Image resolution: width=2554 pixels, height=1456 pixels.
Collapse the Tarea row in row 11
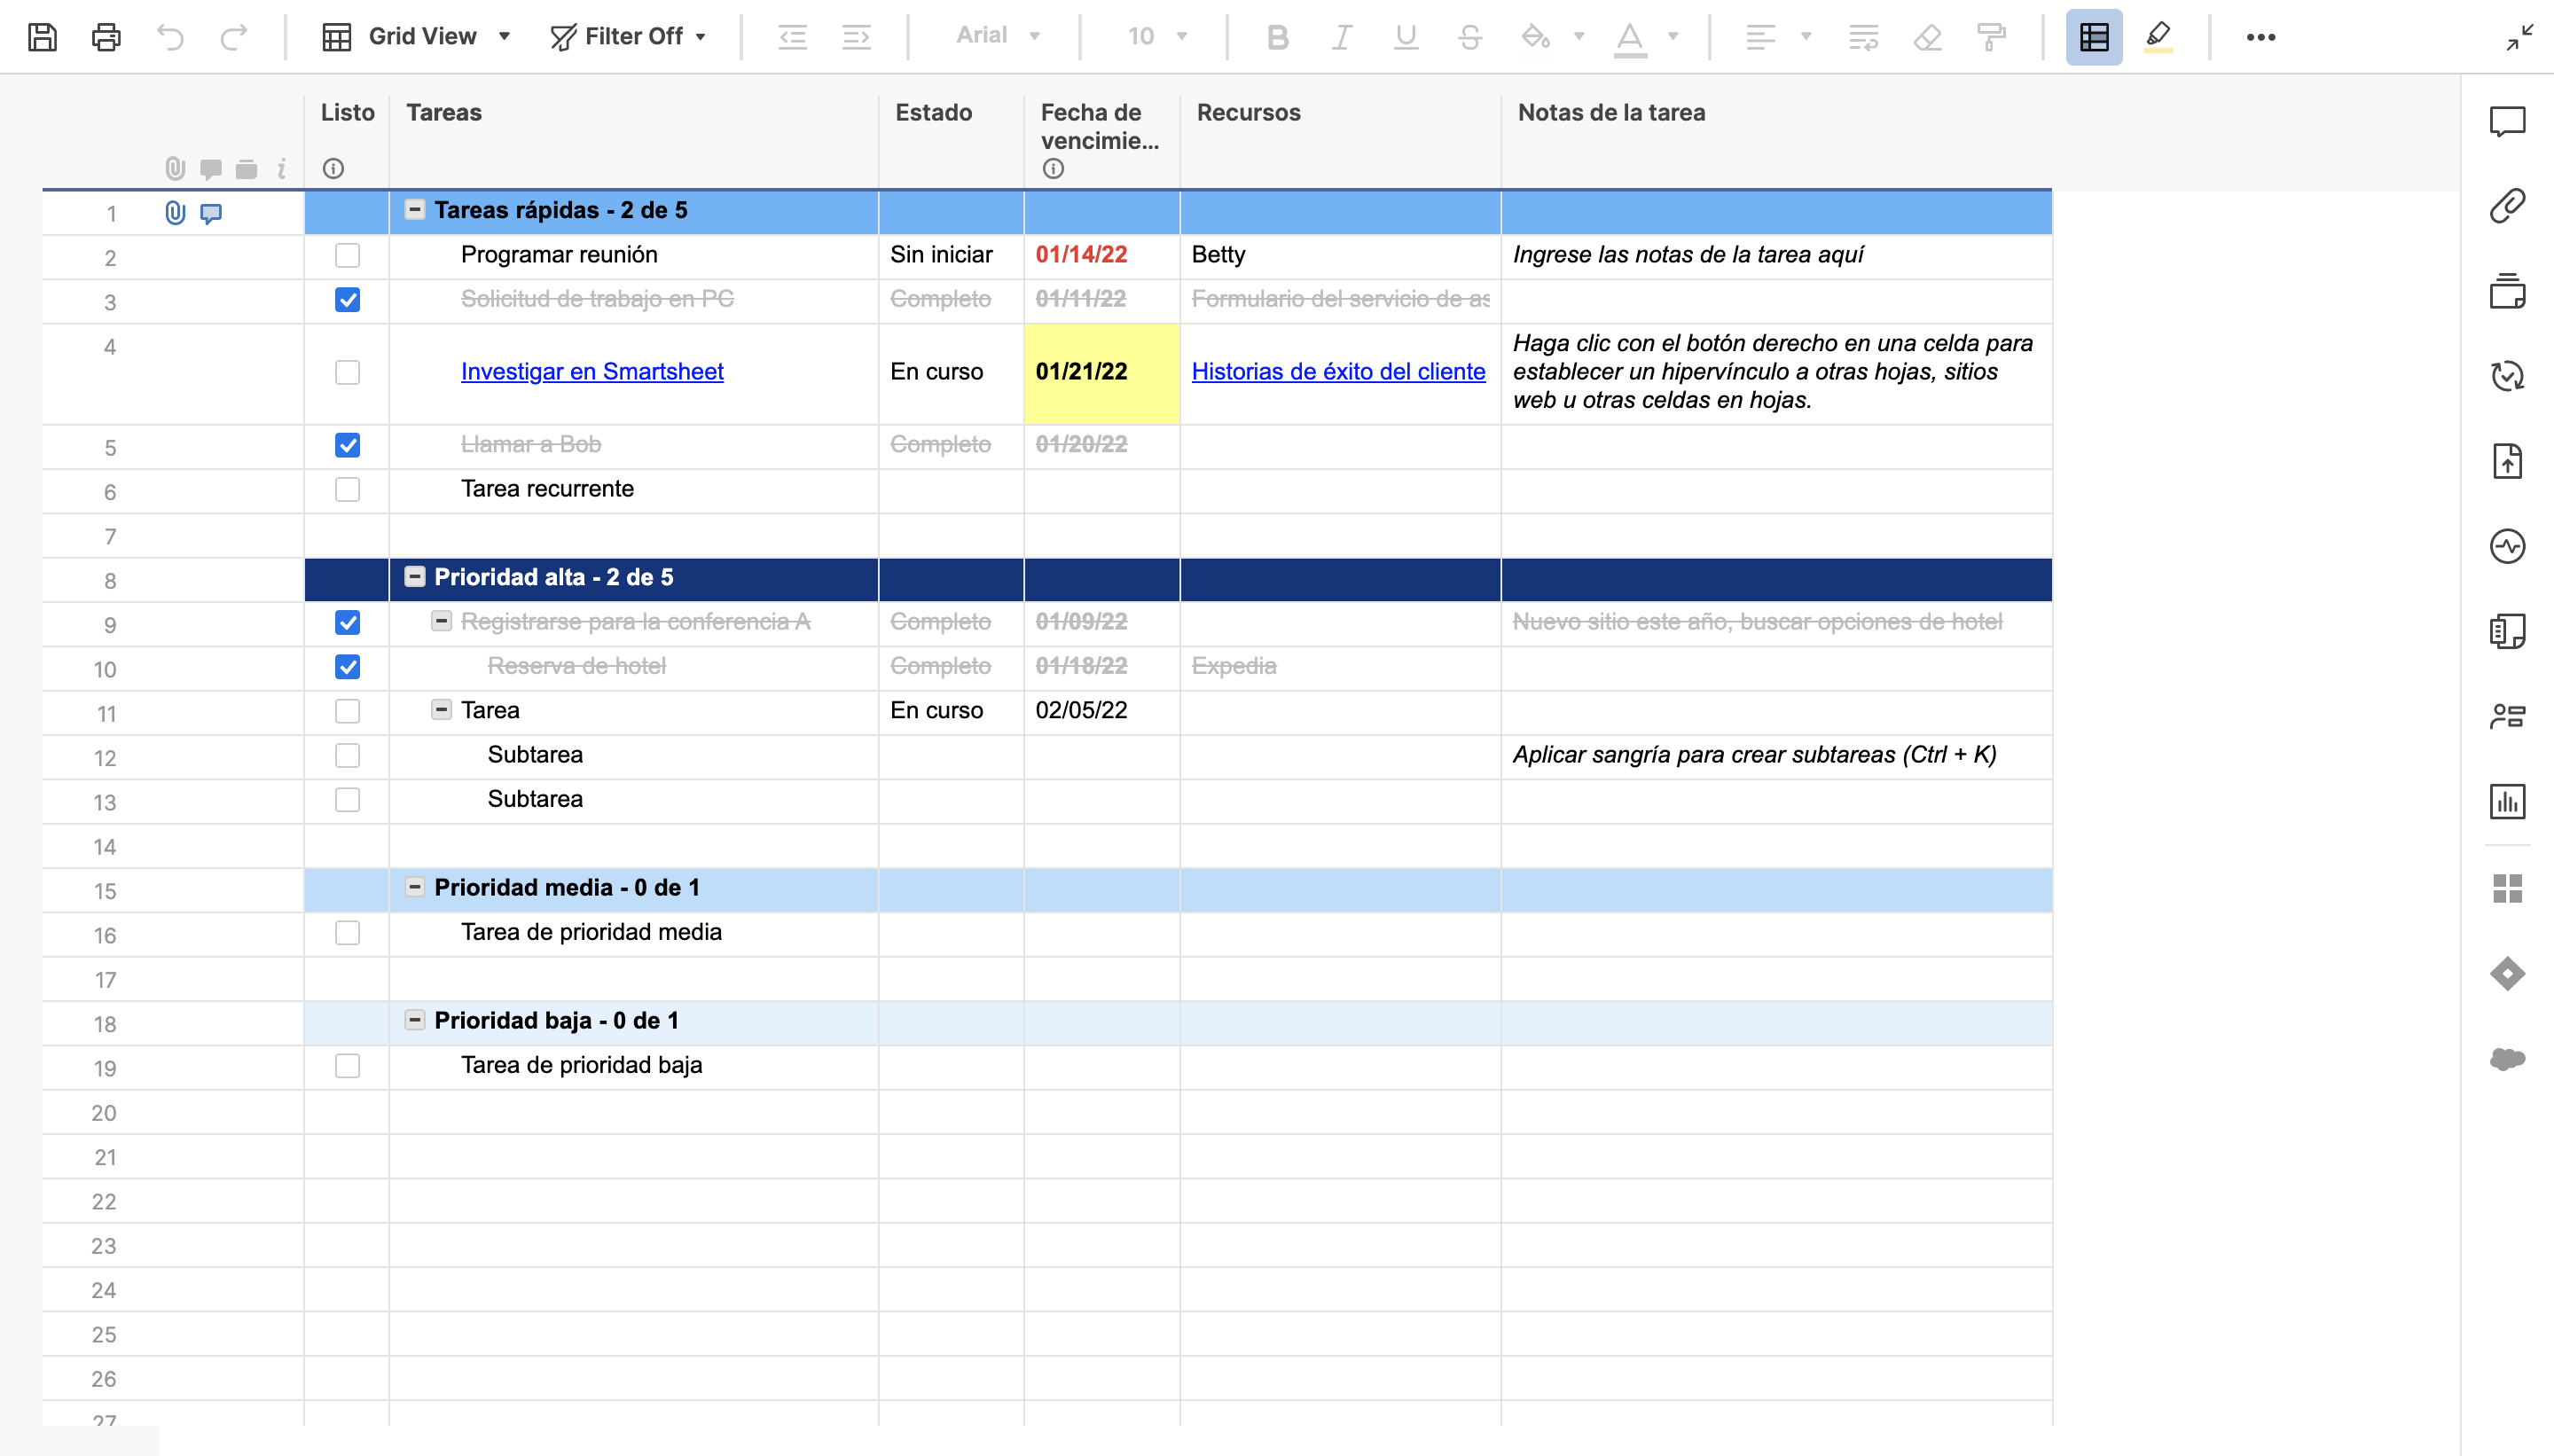tap(441, 710)
